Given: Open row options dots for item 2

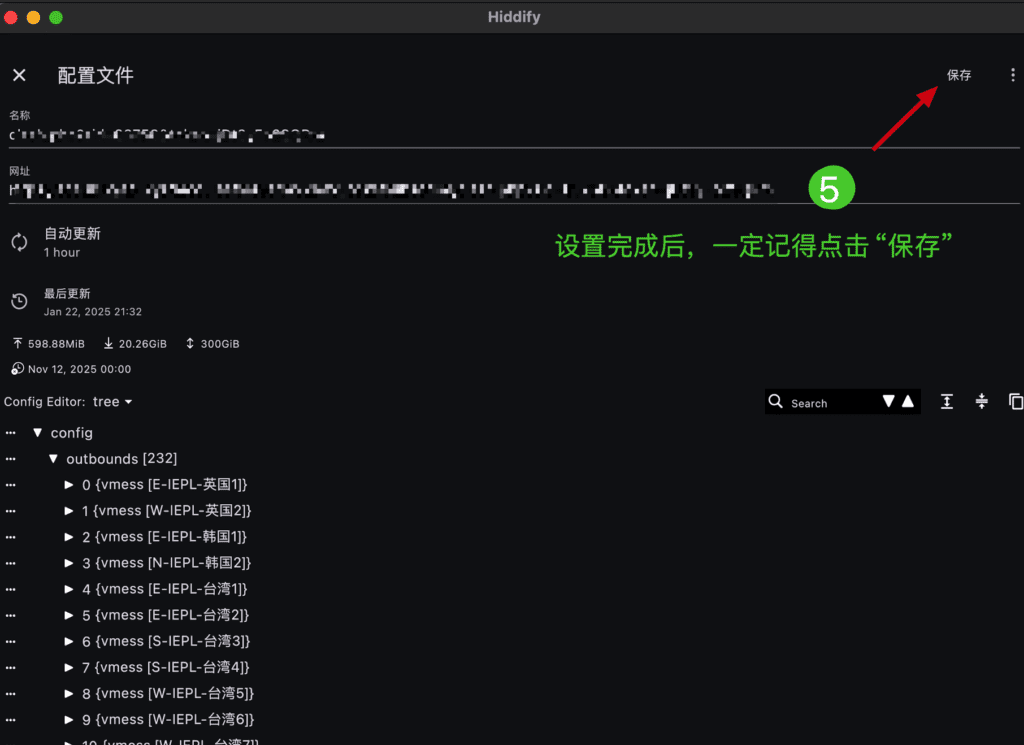Looking at the screenshot, I should tap(10, 537).
